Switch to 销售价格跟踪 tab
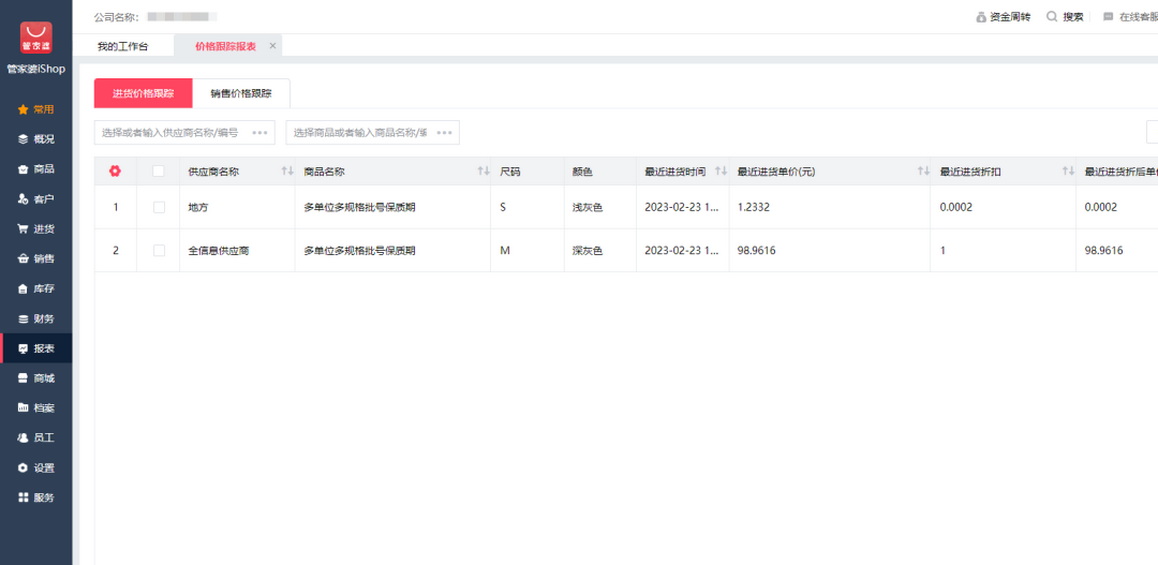The height and width of the screenshot is (565, 1158). click(241, 93)
